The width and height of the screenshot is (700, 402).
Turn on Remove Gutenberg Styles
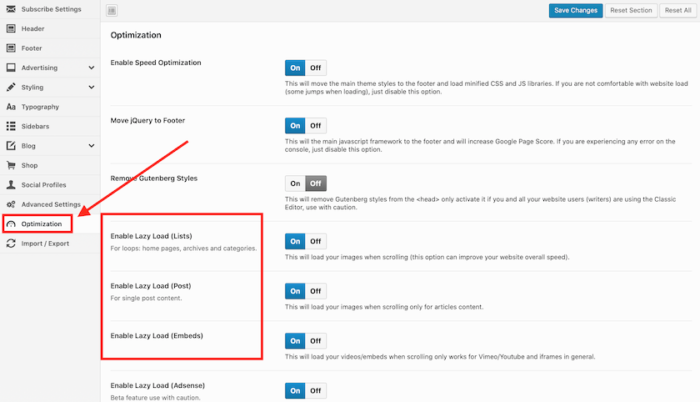point(295,183)
